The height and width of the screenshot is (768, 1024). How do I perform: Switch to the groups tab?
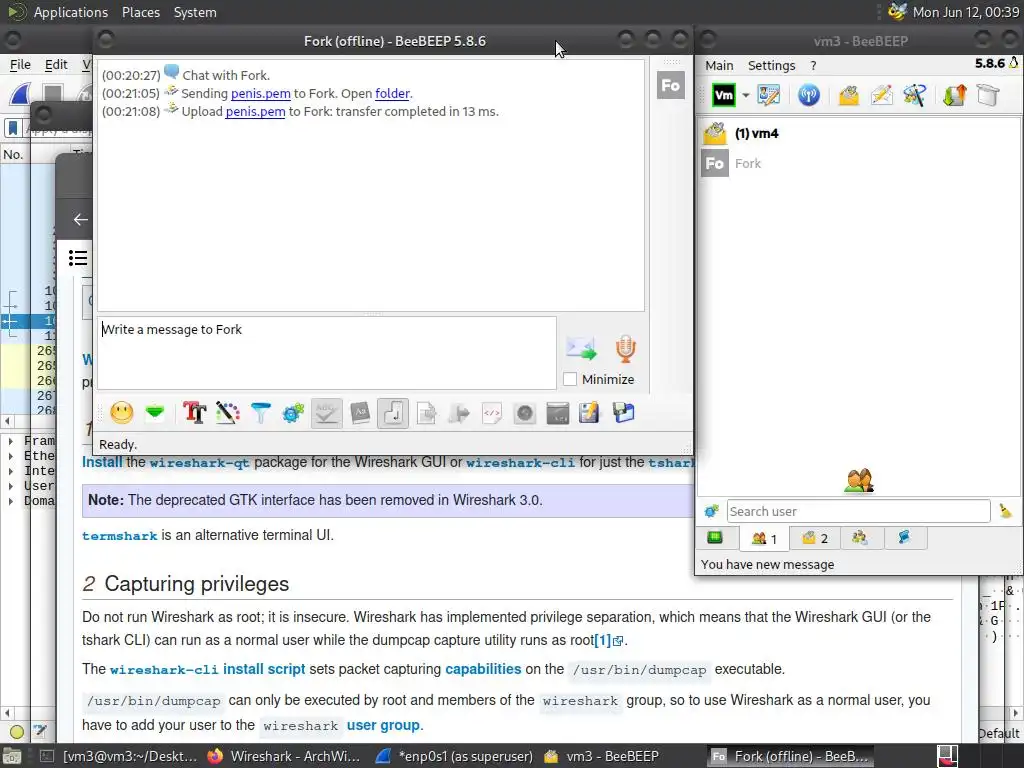pos(859,538)
